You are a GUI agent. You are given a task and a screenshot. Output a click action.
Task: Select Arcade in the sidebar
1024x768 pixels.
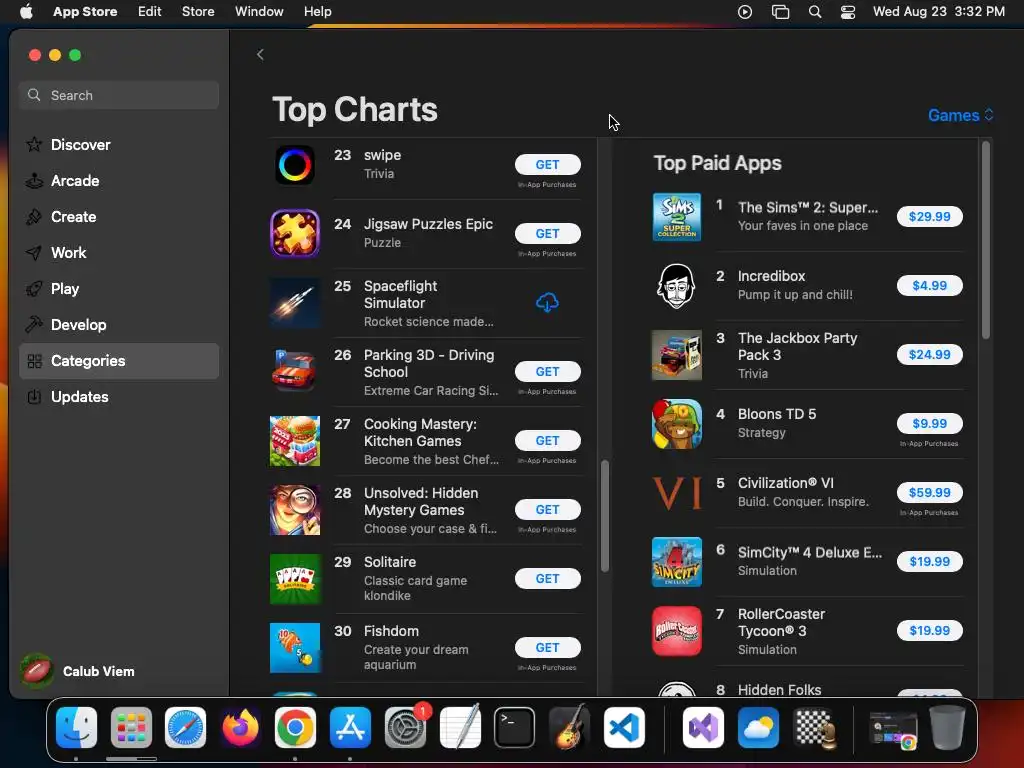[119, 181]
